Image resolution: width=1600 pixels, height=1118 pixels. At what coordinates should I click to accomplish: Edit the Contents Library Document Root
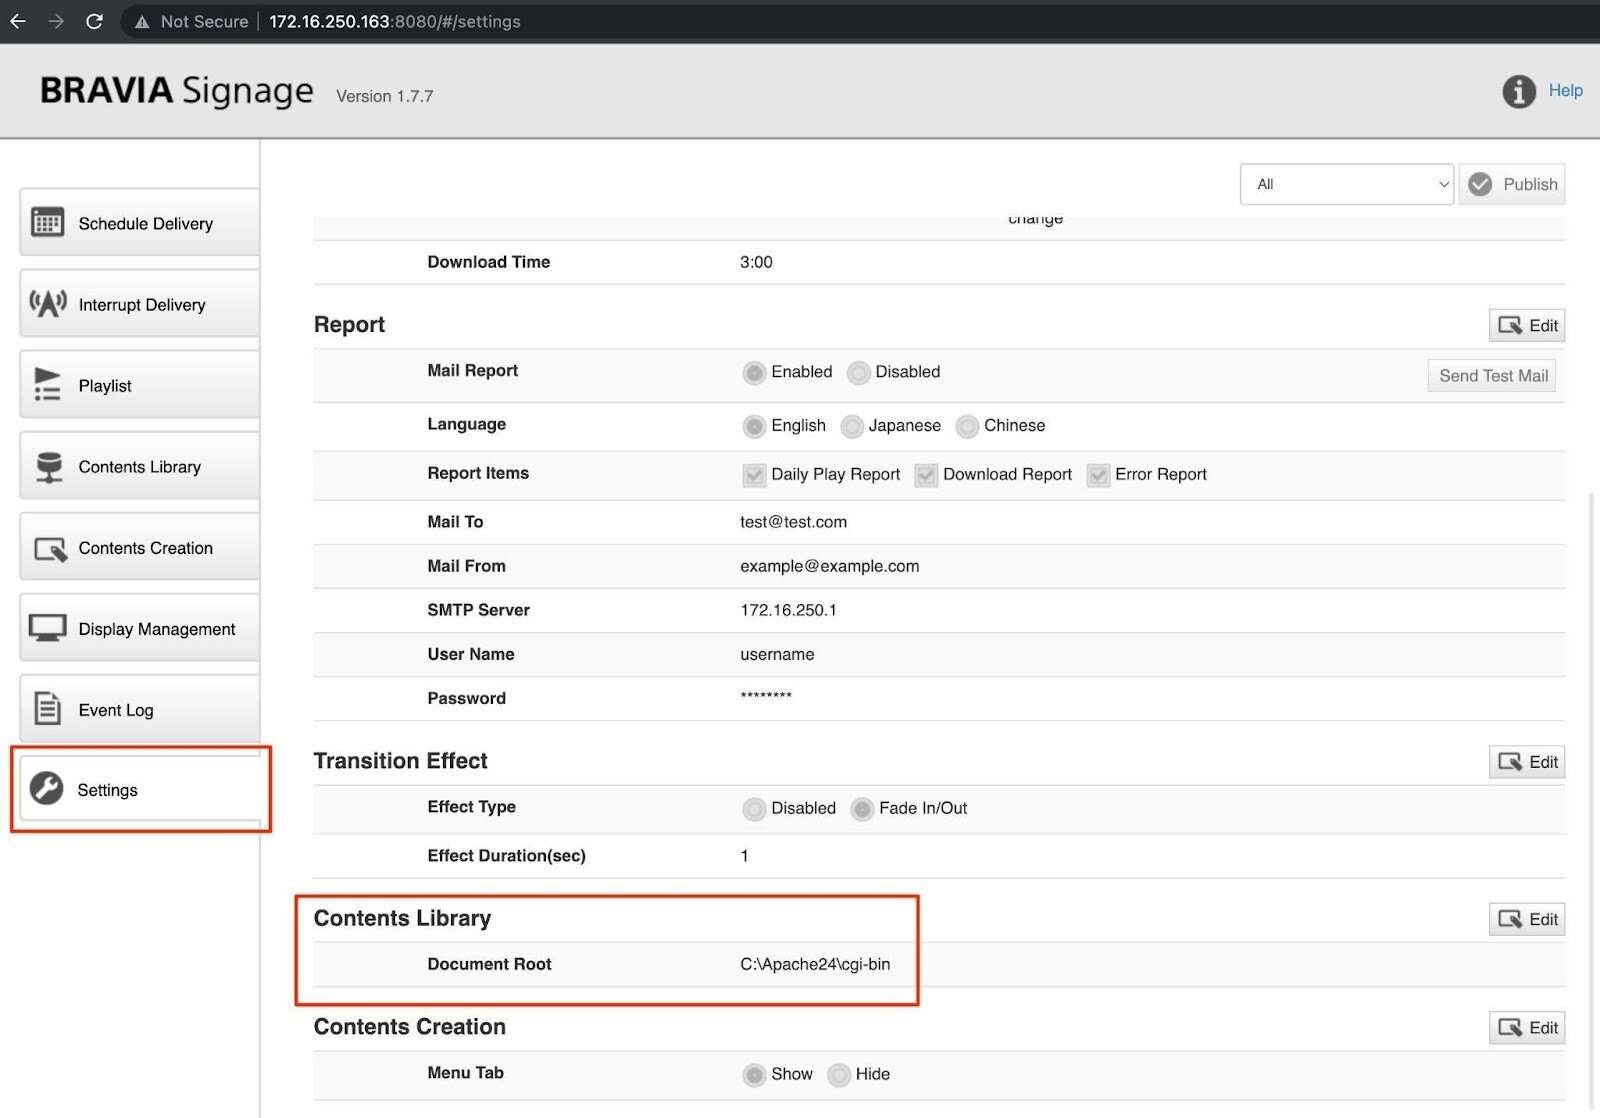coord(1527,919)
